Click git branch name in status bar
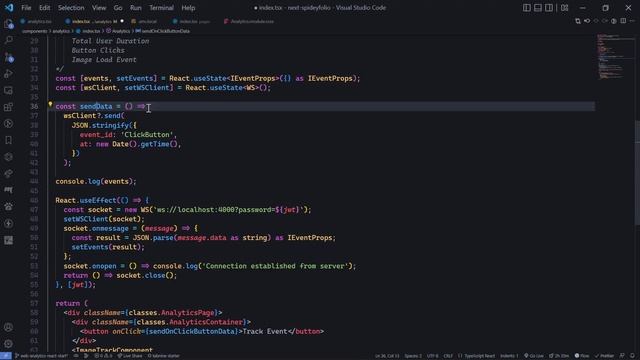 coord(41,356)
